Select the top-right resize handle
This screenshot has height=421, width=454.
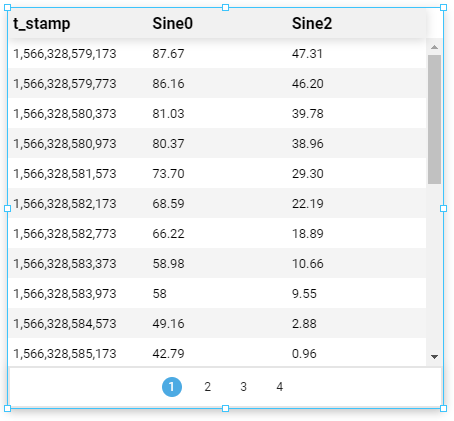click(x=443, y=8)
